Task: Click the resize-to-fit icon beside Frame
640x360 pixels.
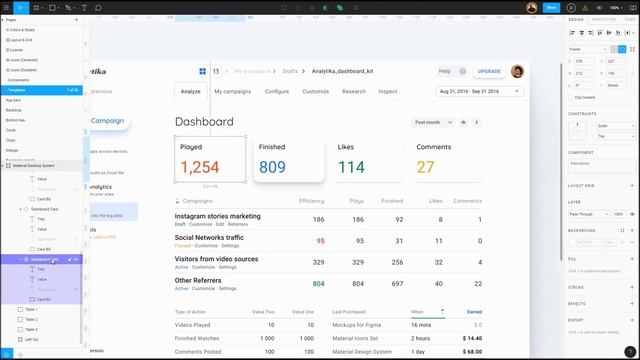Action: [x=632, y=49]
